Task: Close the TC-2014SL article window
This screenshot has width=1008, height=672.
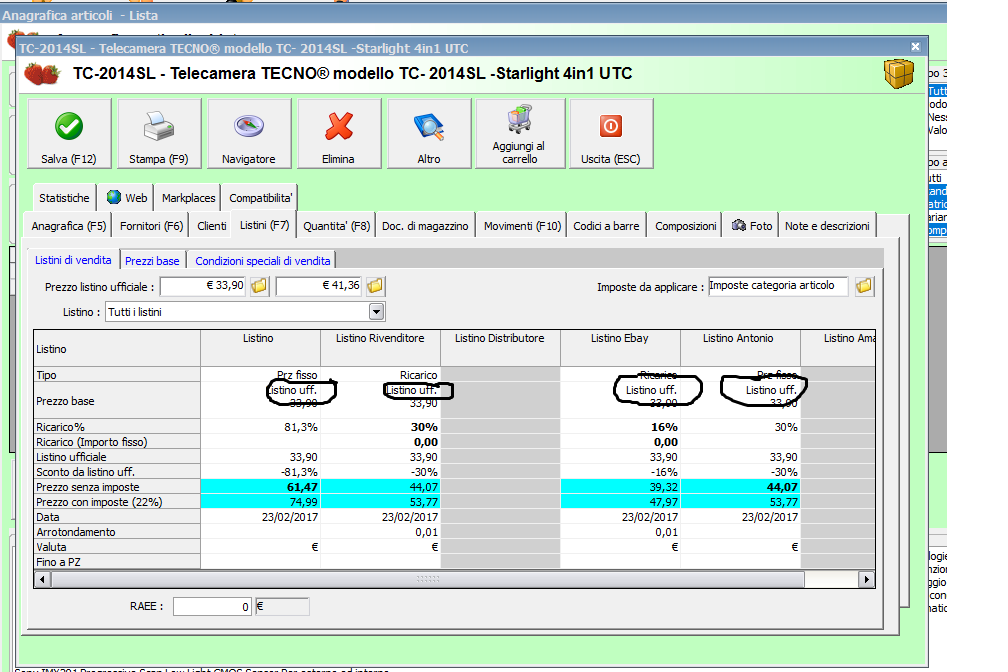Action: coord(915,47)
